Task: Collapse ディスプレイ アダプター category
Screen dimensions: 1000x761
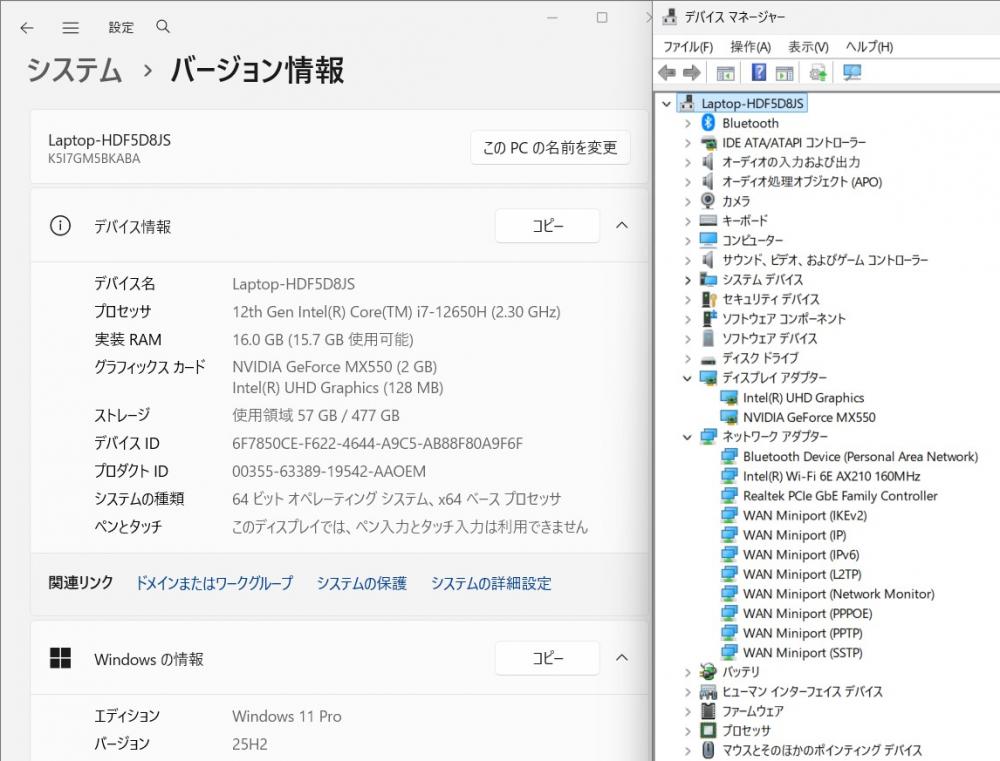Action: point(688,378)
